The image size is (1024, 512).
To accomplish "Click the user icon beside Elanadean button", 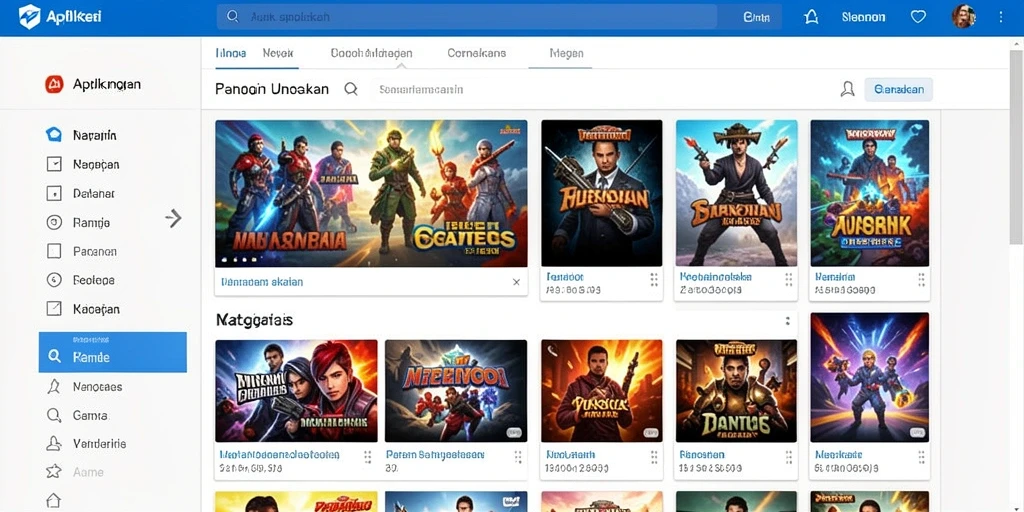I will pyautogui.click(x=847, y=89).
